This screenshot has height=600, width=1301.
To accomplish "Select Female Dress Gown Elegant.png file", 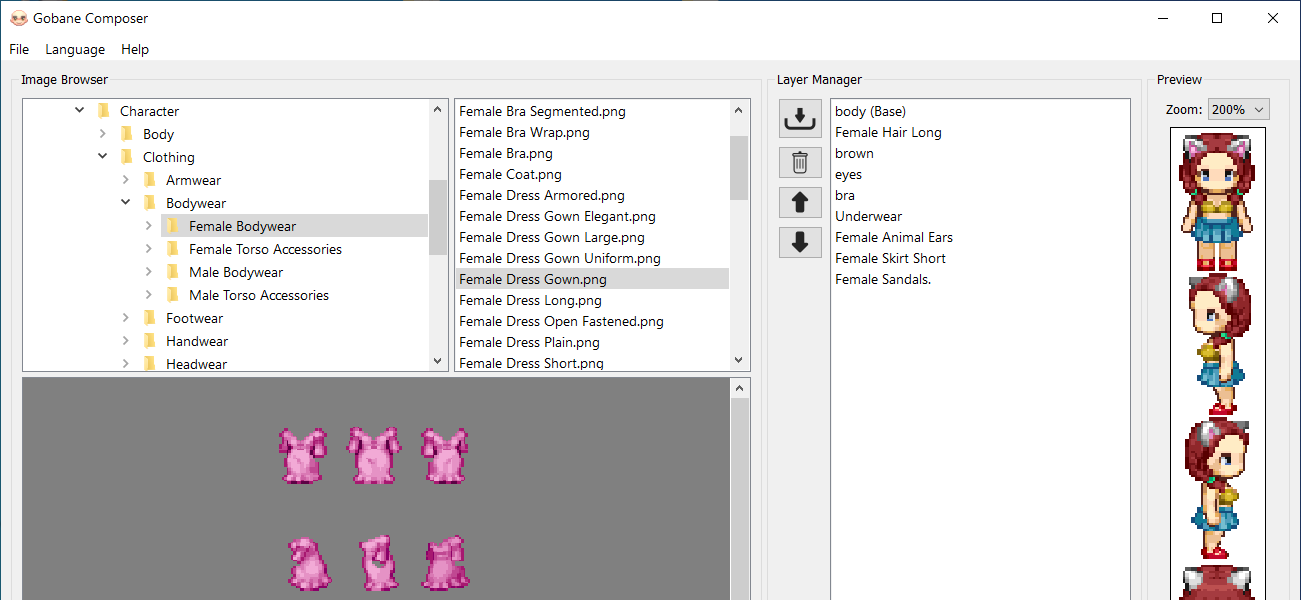I will tap(558, 216).
